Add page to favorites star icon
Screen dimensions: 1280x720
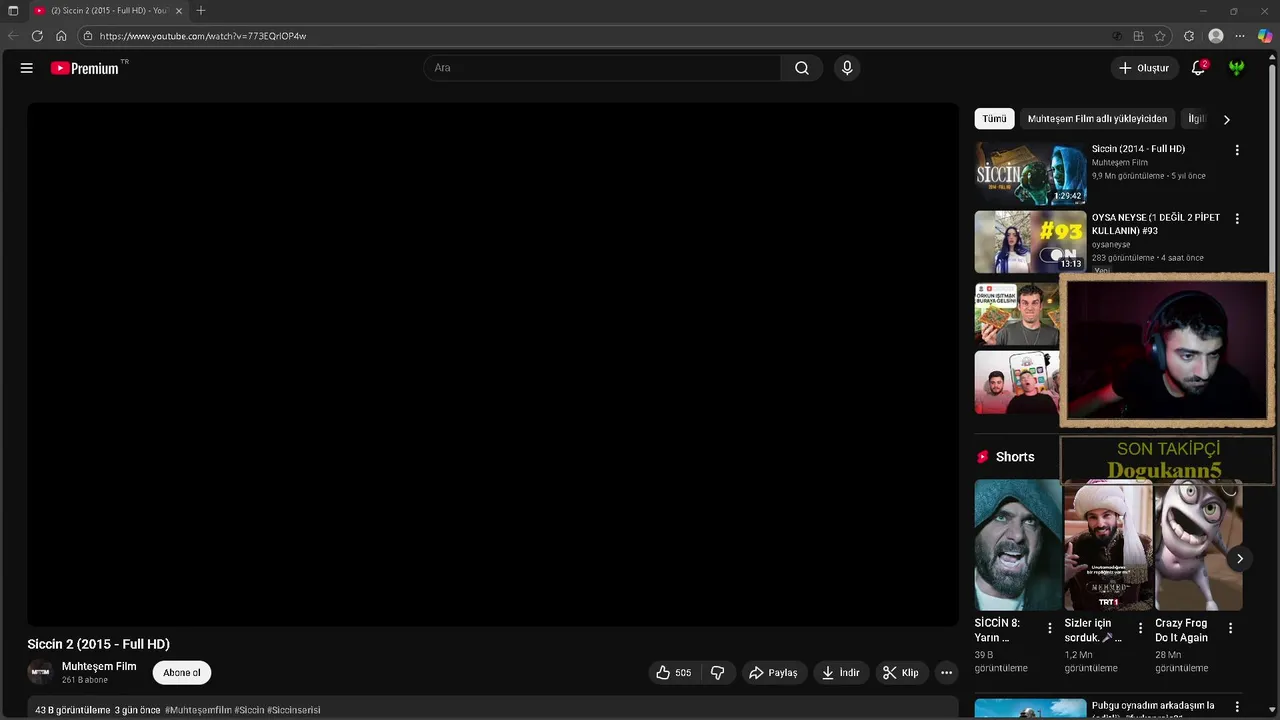[x=1160, y=36]
